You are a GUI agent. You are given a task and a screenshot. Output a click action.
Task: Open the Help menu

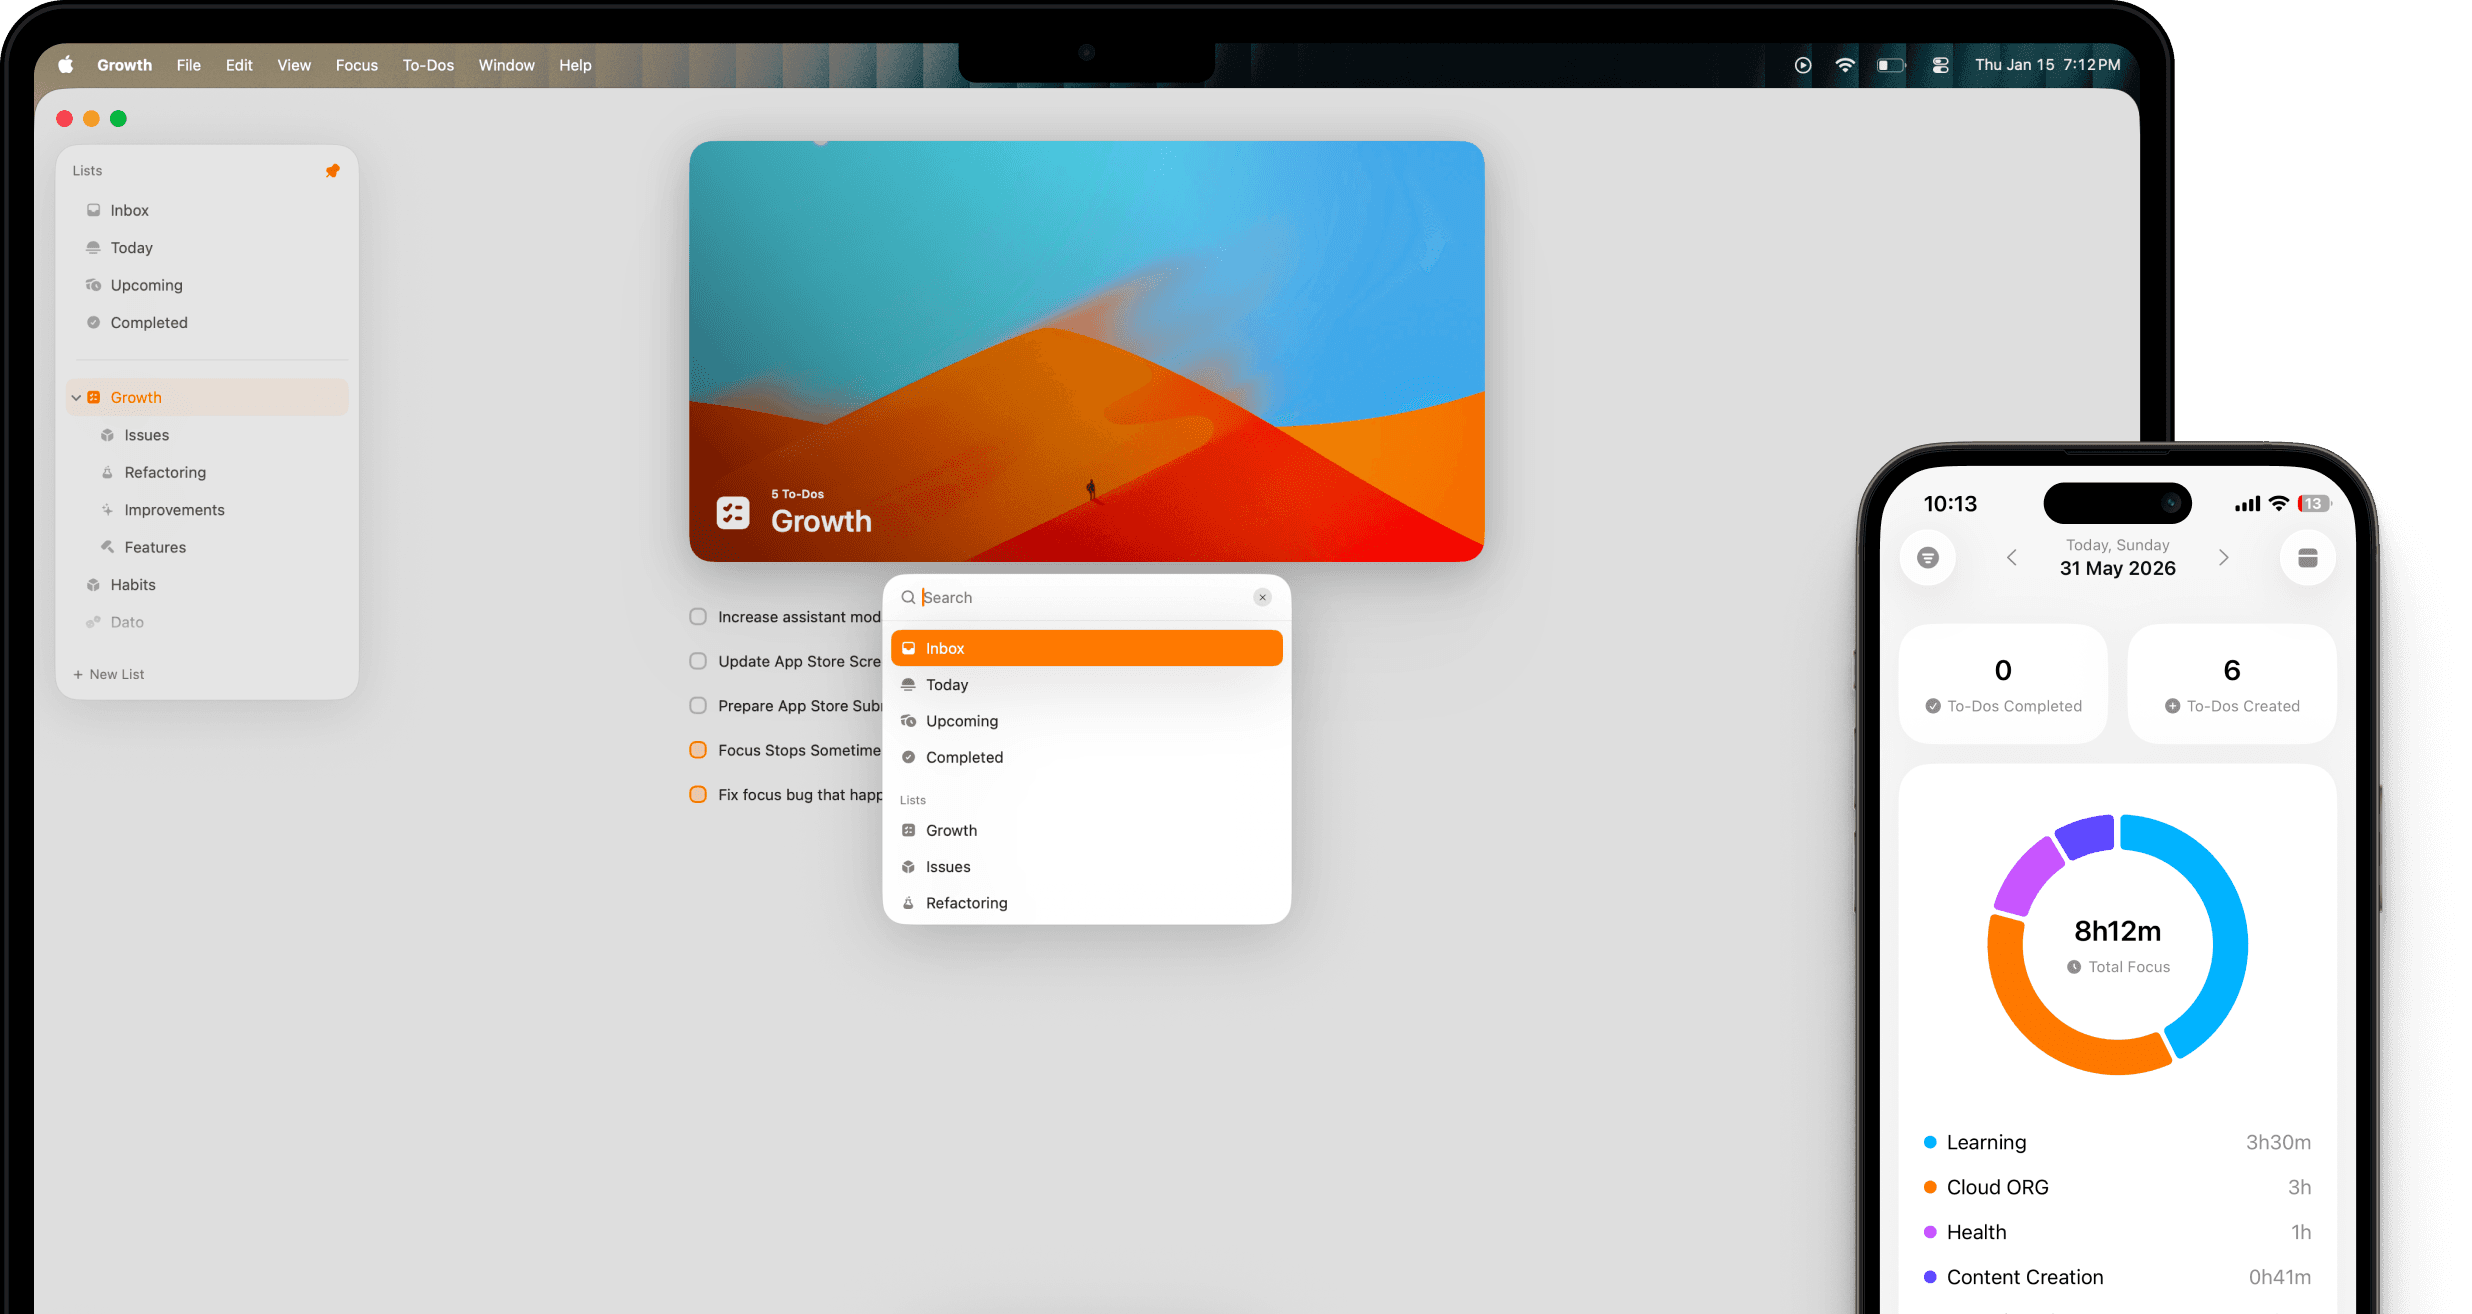pyautogui.click(x=575, y=65)
